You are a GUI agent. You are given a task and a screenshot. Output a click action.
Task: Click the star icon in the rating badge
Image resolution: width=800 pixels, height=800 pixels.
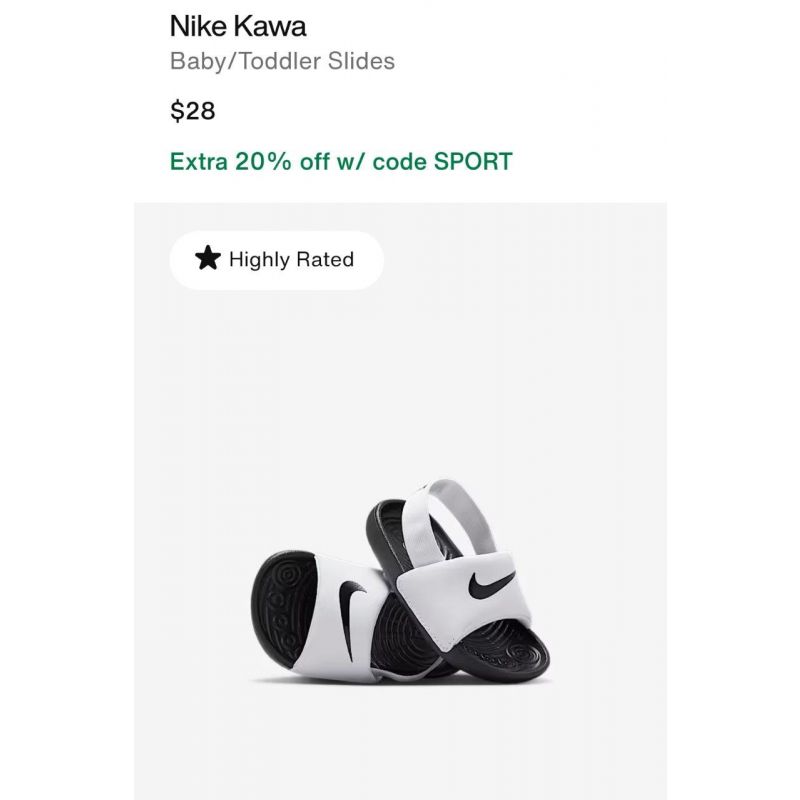(208, 258)
